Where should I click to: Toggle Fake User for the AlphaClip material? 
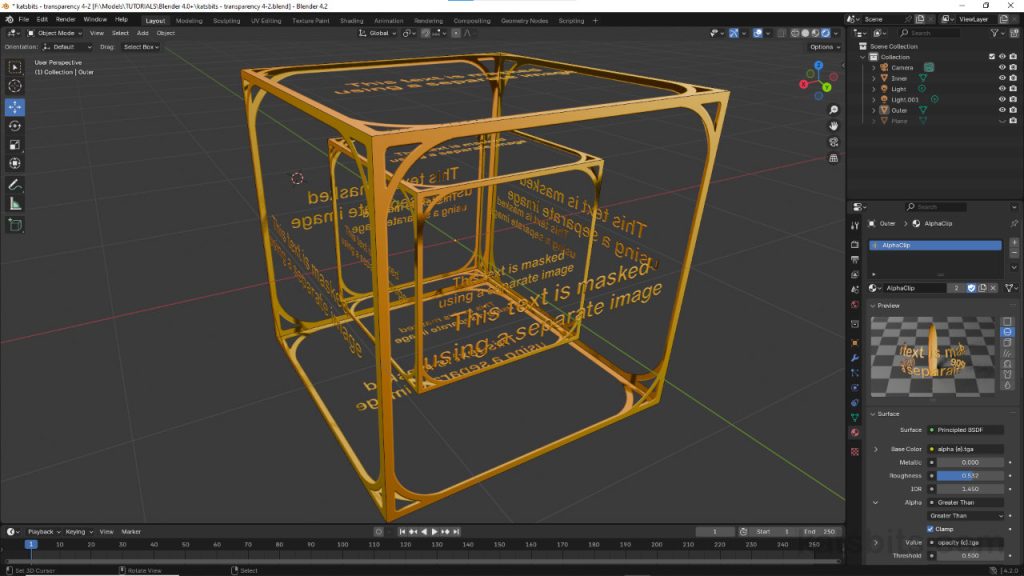(x=971, y=288)
